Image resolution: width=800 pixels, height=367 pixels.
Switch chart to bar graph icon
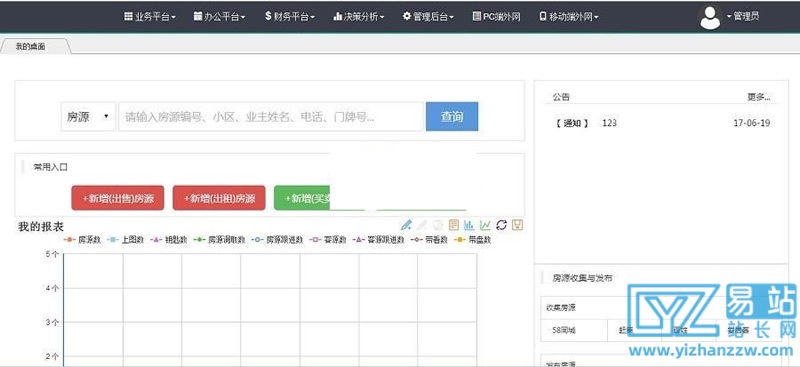(469, 225)
